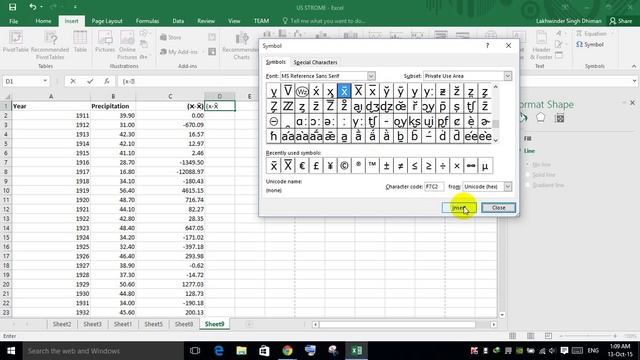Select the highlighted x-bar symbol in the grid
Screen dimensions: 640x360
pyautogui.click(x=344, y=91)
